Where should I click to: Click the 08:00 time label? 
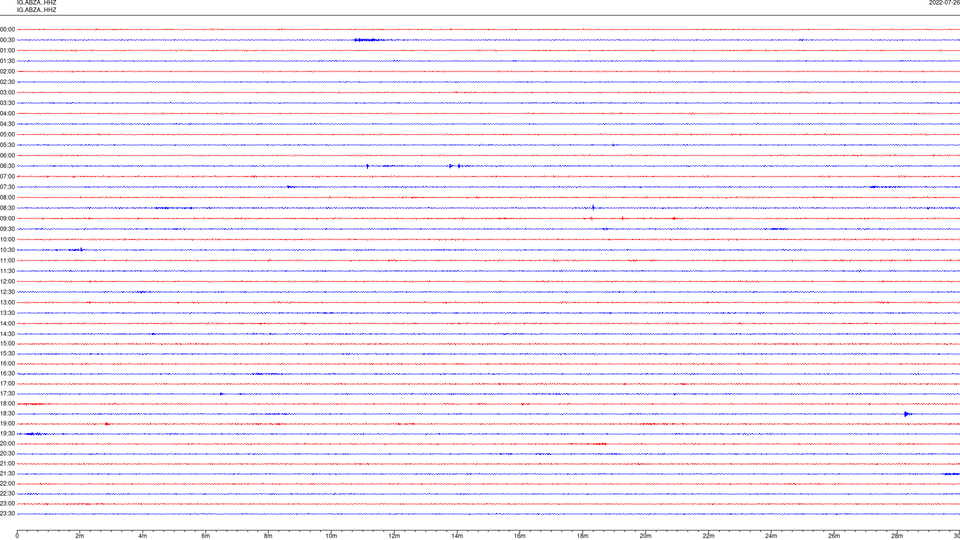[x=7, y=198]
